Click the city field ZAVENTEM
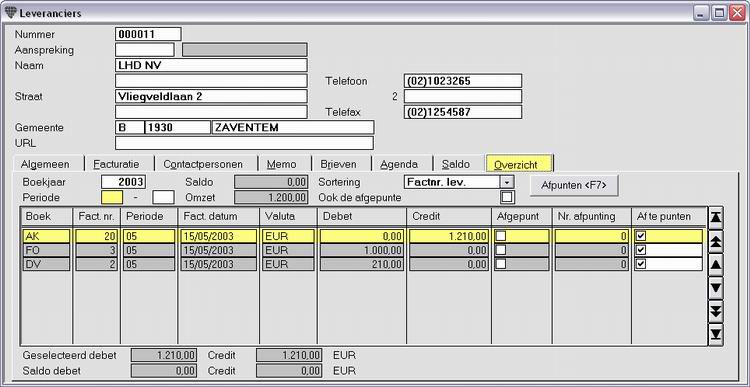 click(293, 127)
